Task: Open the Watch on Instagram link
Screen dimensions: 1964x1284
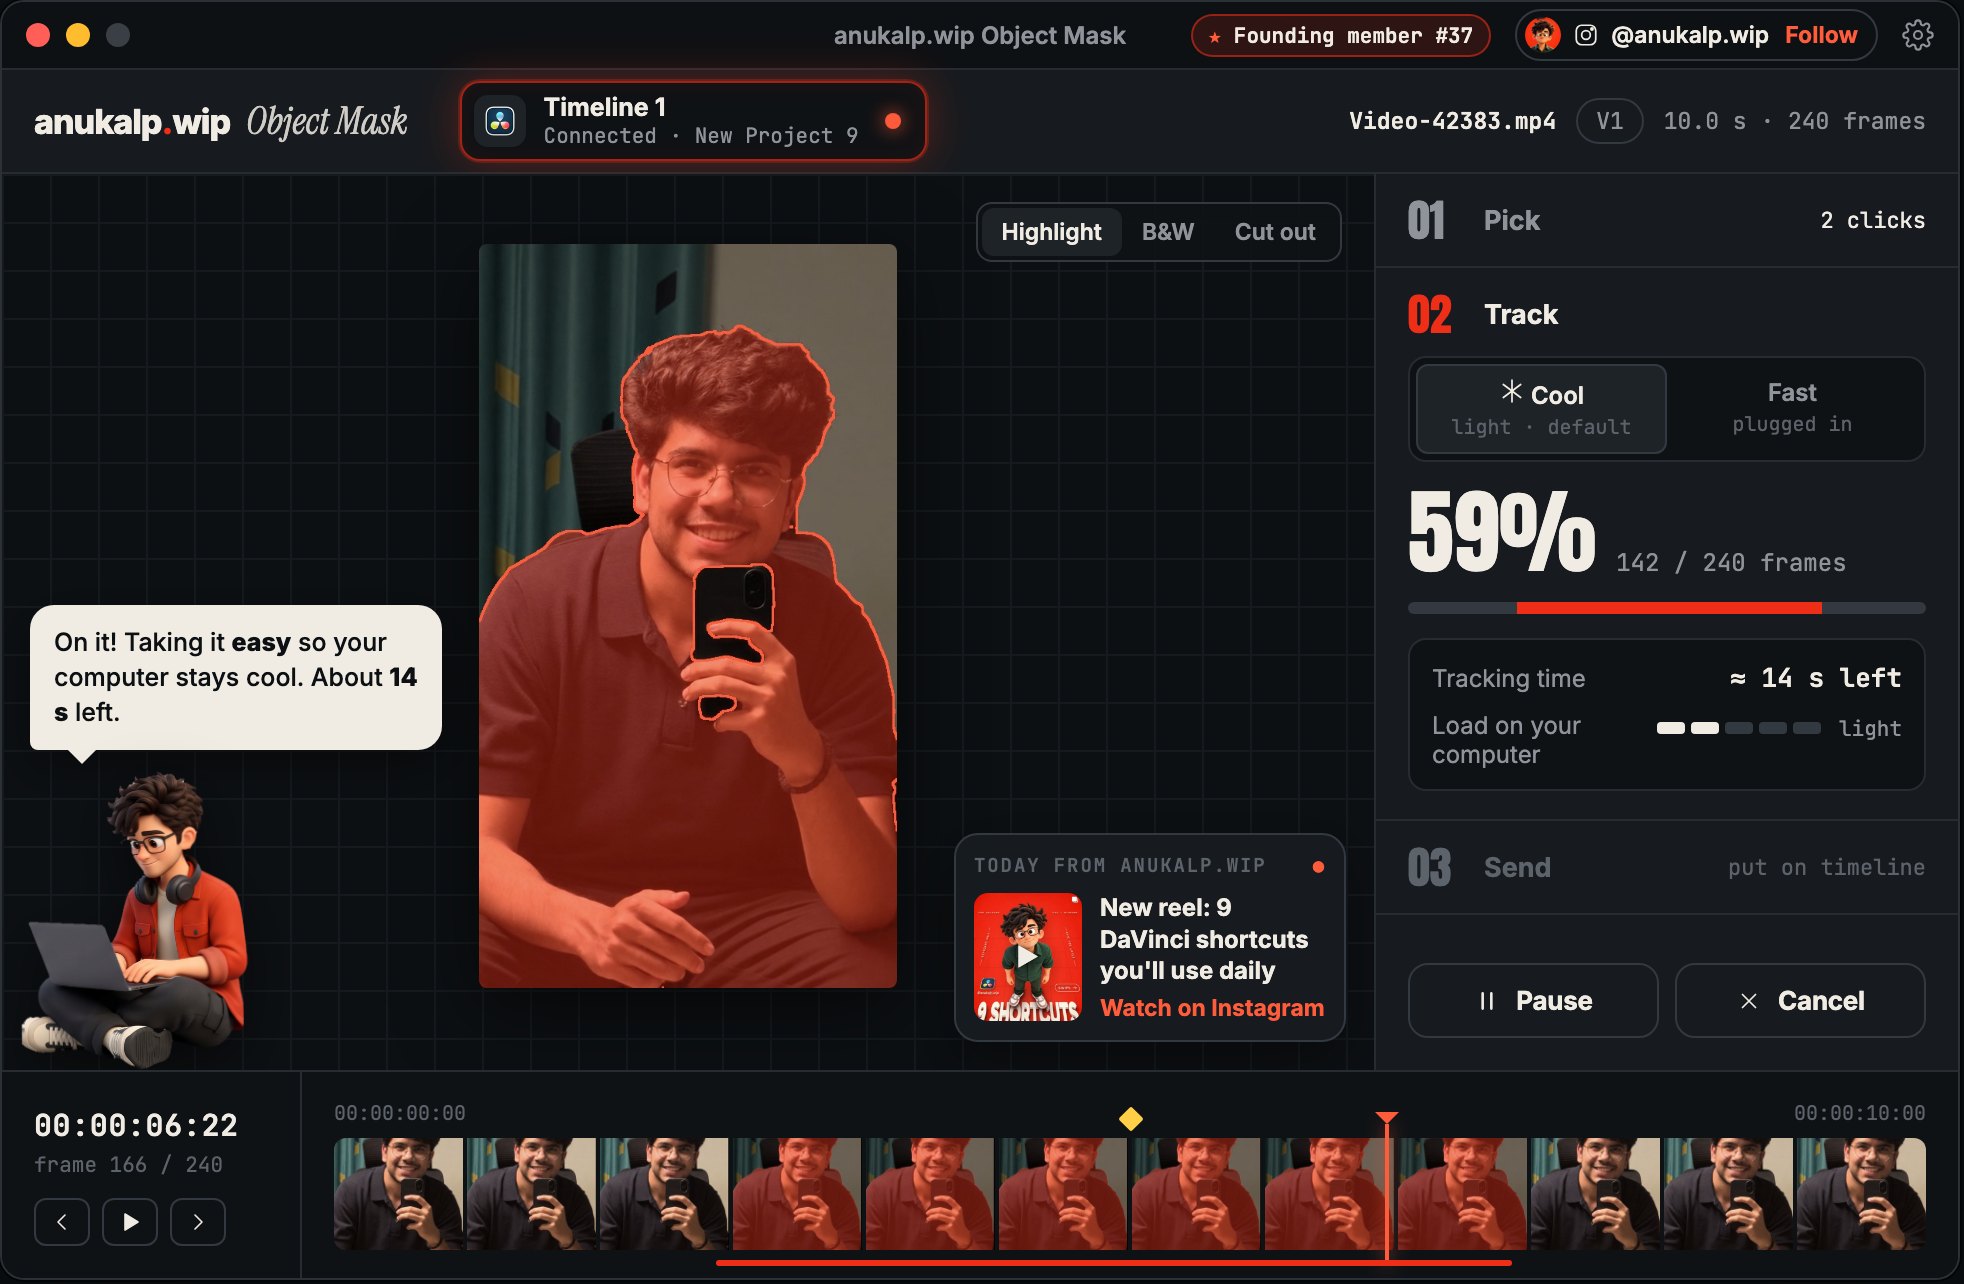Action: 1212,1008
